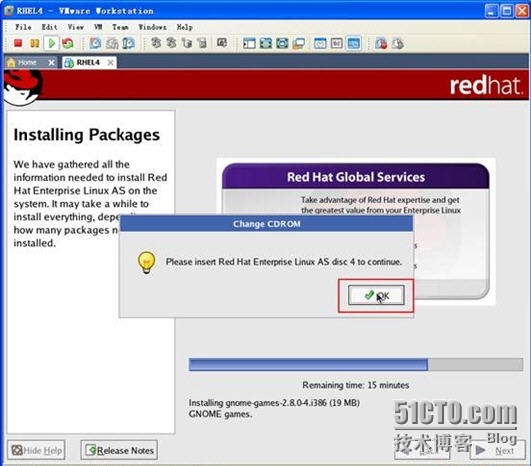Switch to the Home tab
The image size is (531, 466).
click(27, 63)
